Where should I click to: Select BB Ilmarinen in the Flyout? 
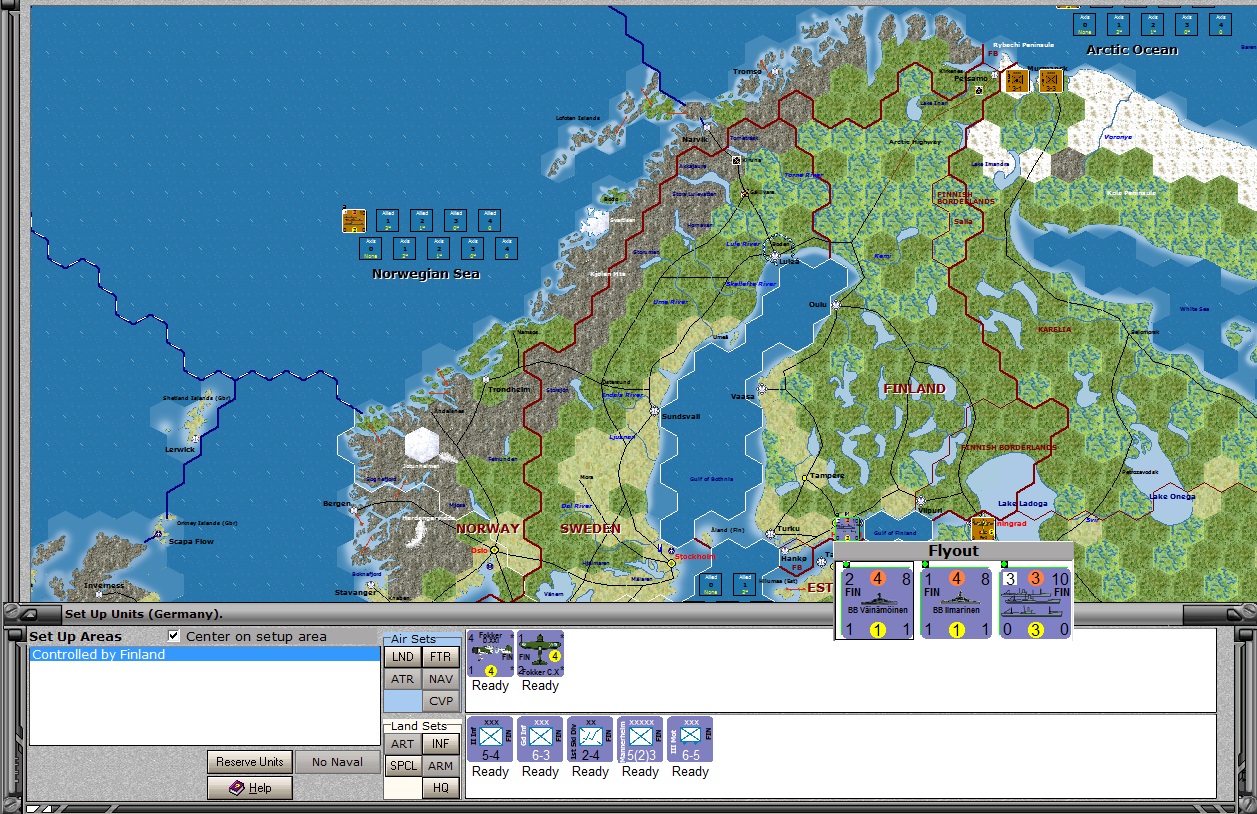[x=955, y=603]
